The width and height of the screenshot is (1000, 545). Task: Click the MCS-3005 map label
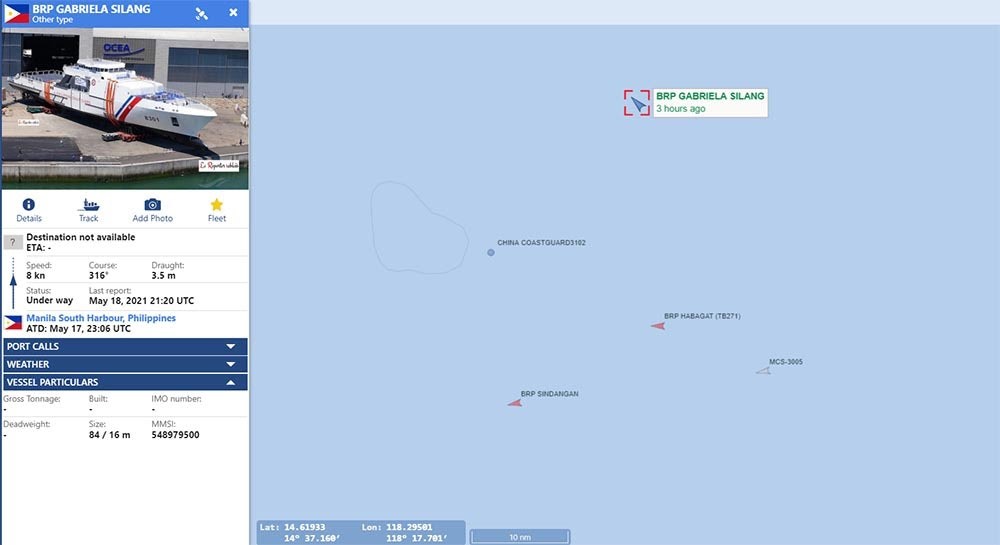786,362
